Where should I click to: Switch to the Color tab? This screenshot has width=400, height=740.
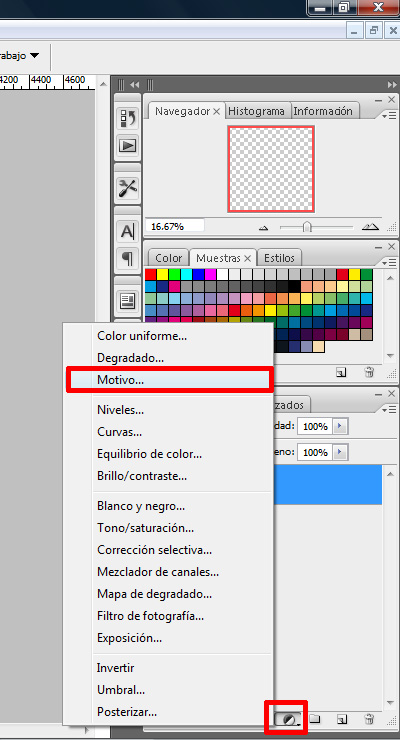[x=169, y=258]
